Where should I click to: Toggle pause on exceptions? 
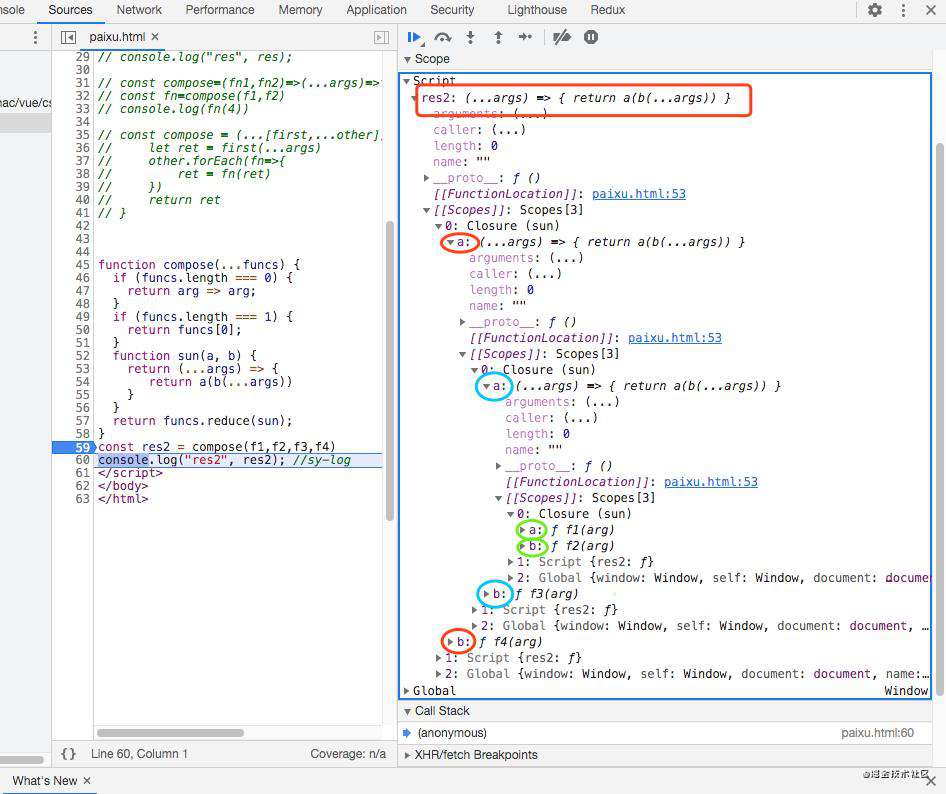pyautogui.click(x=591, y=37)
